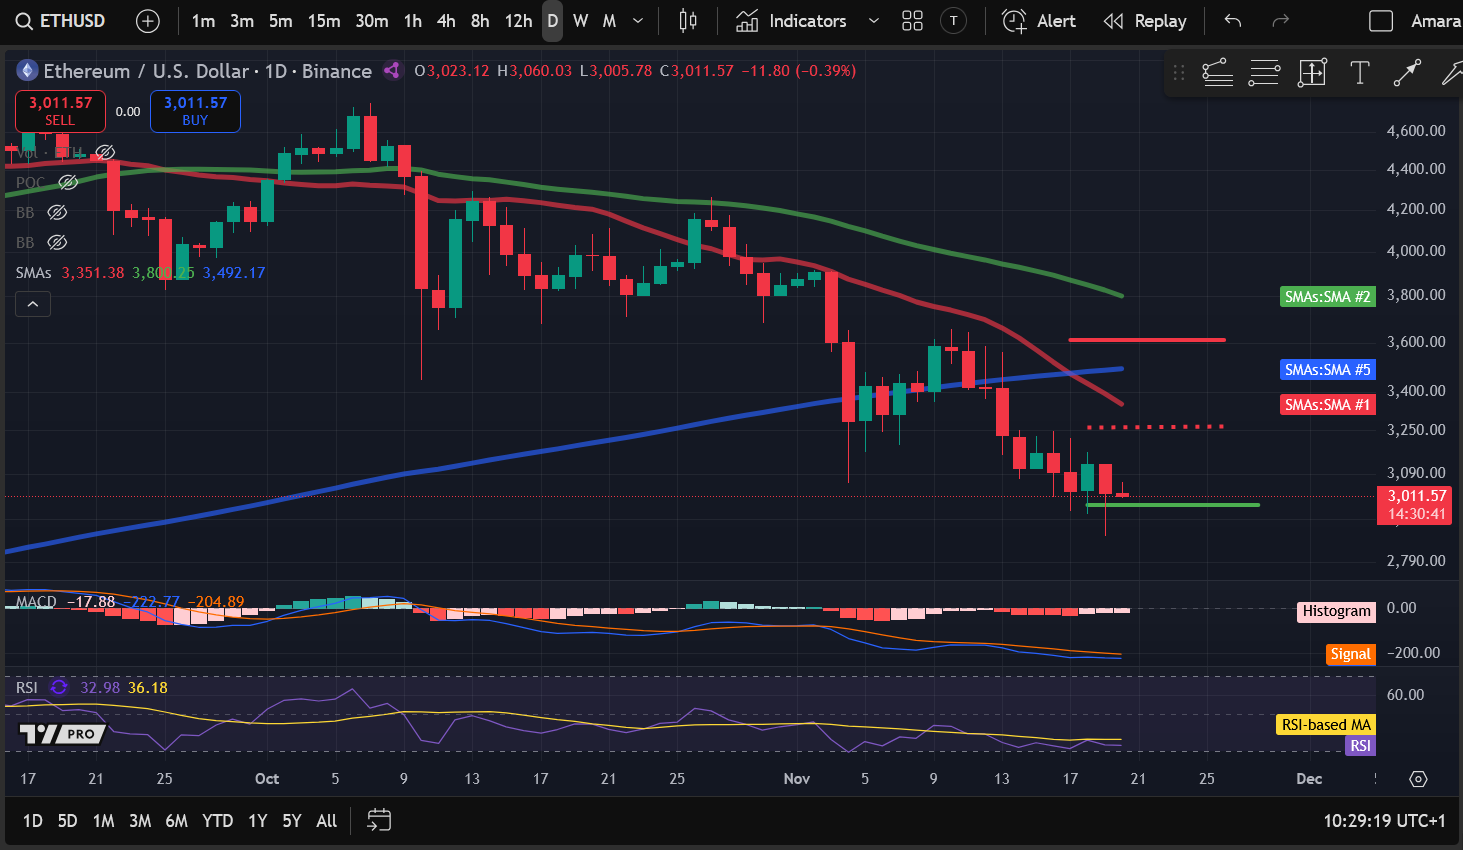Click the 10:29:19 UTC+1 clock display
This screenshot has height=850, width=1463.
(1383, 820)
